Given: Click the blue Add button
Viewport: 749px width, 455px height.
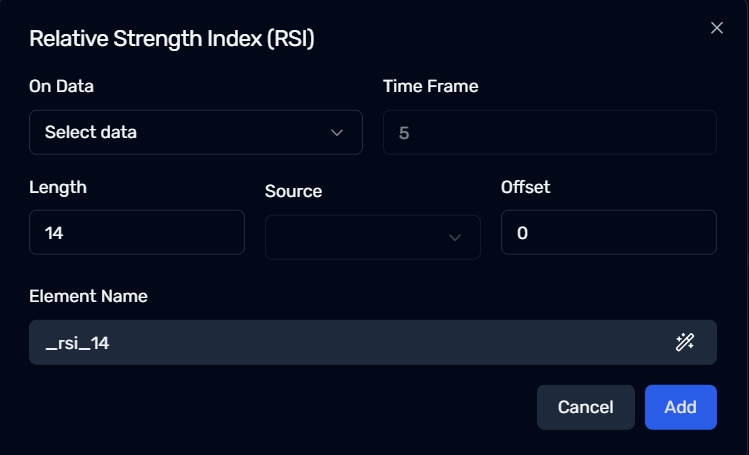Looking at the screenshot, I should coord(681,407).
